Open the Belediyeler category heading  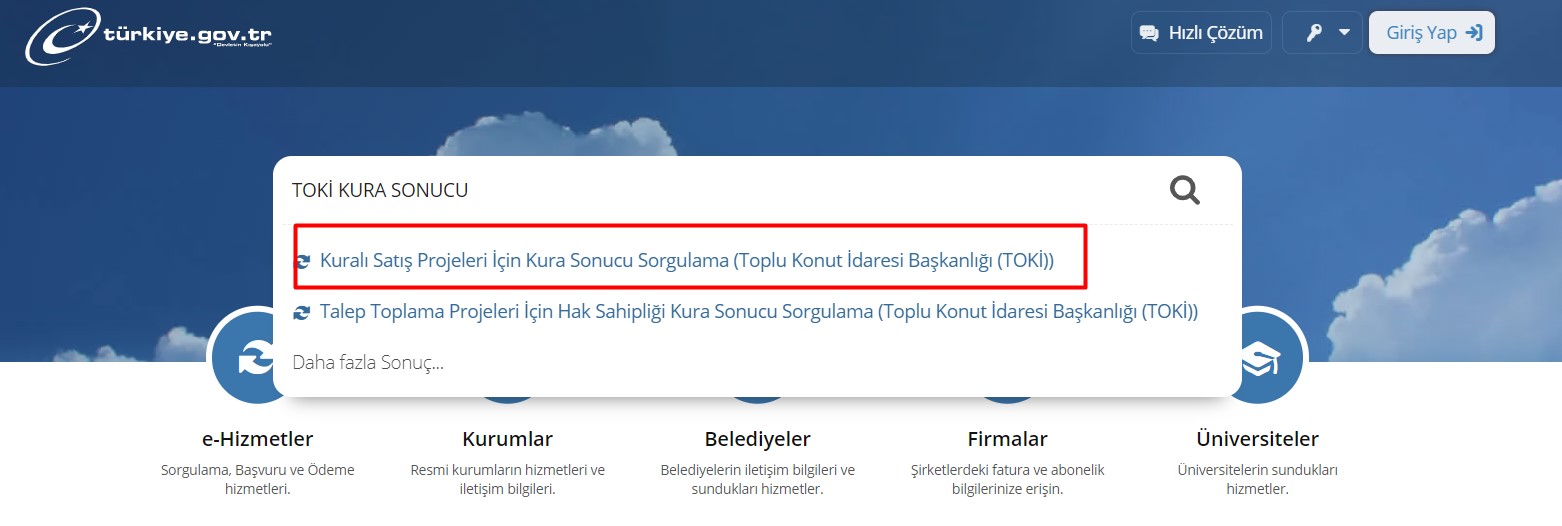758,439
